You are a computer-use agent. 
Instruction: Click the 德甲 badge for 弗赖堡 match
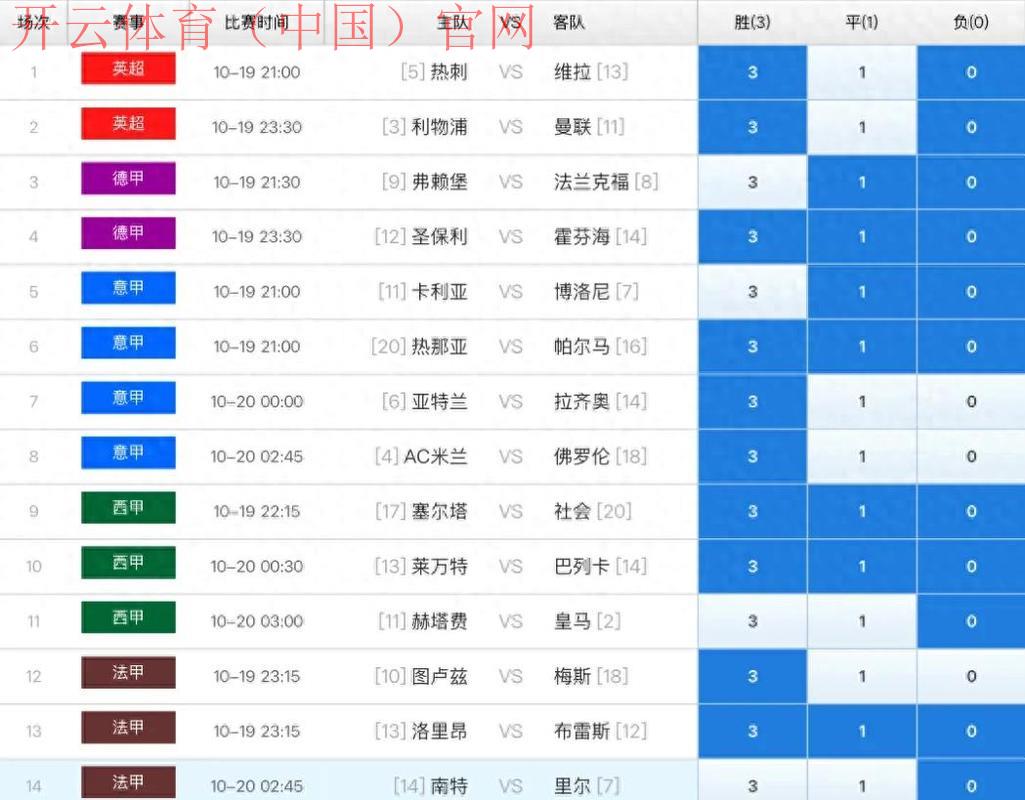click(x=128, y=179)
